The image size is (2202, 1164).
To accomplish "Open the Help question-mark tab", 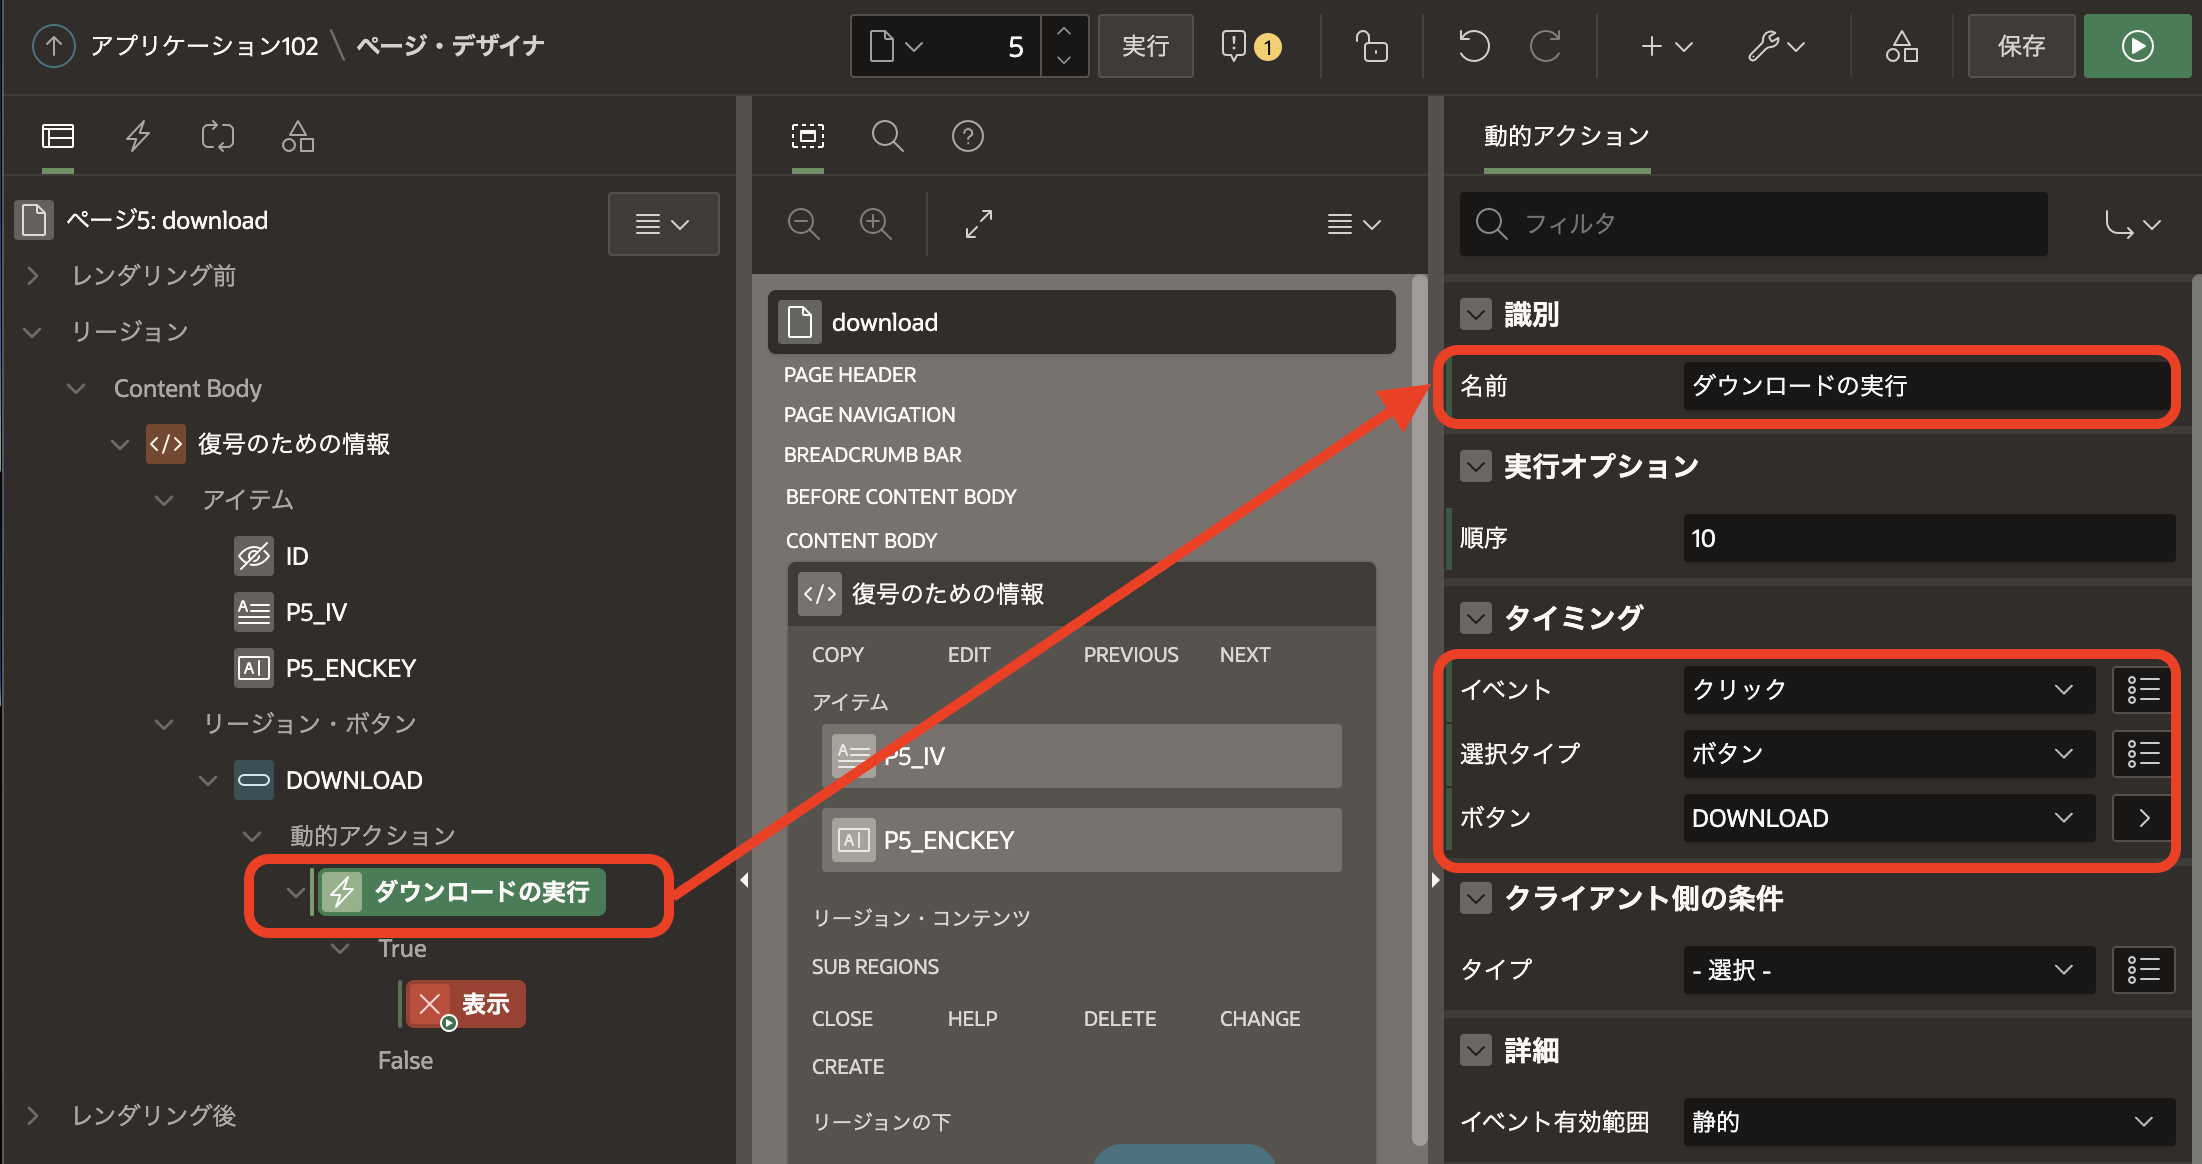I will [x=968, y=136].
